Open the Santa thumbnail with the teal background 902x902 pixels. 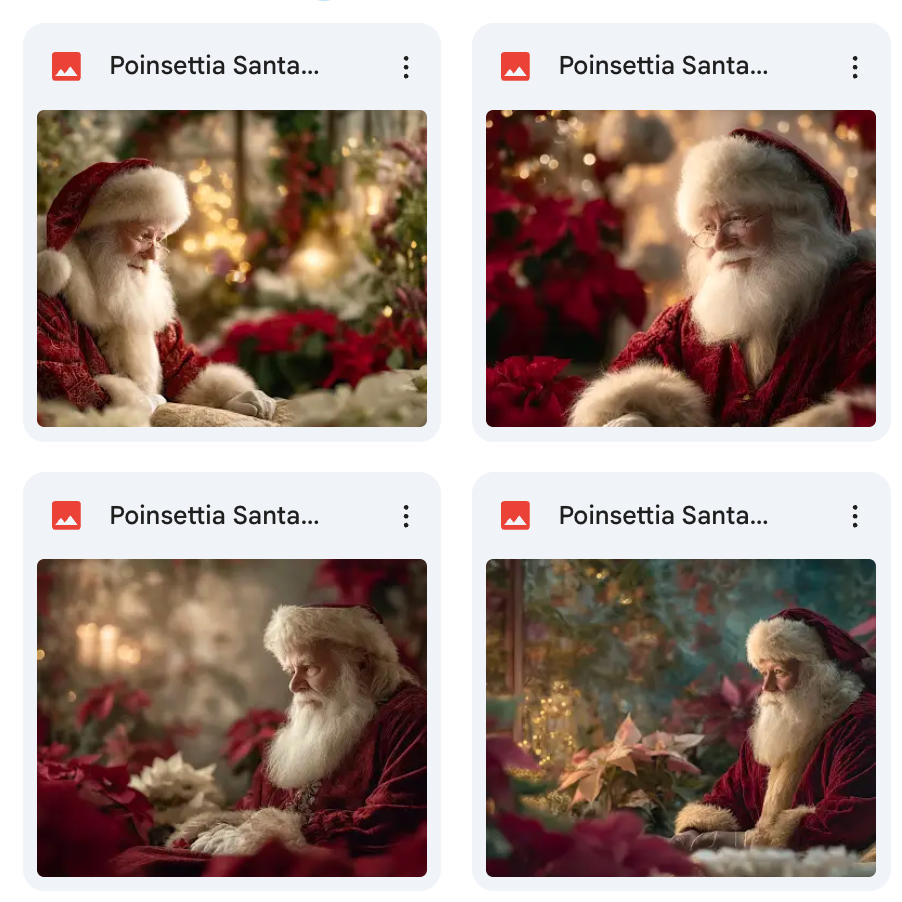click(x=681, y=717)
